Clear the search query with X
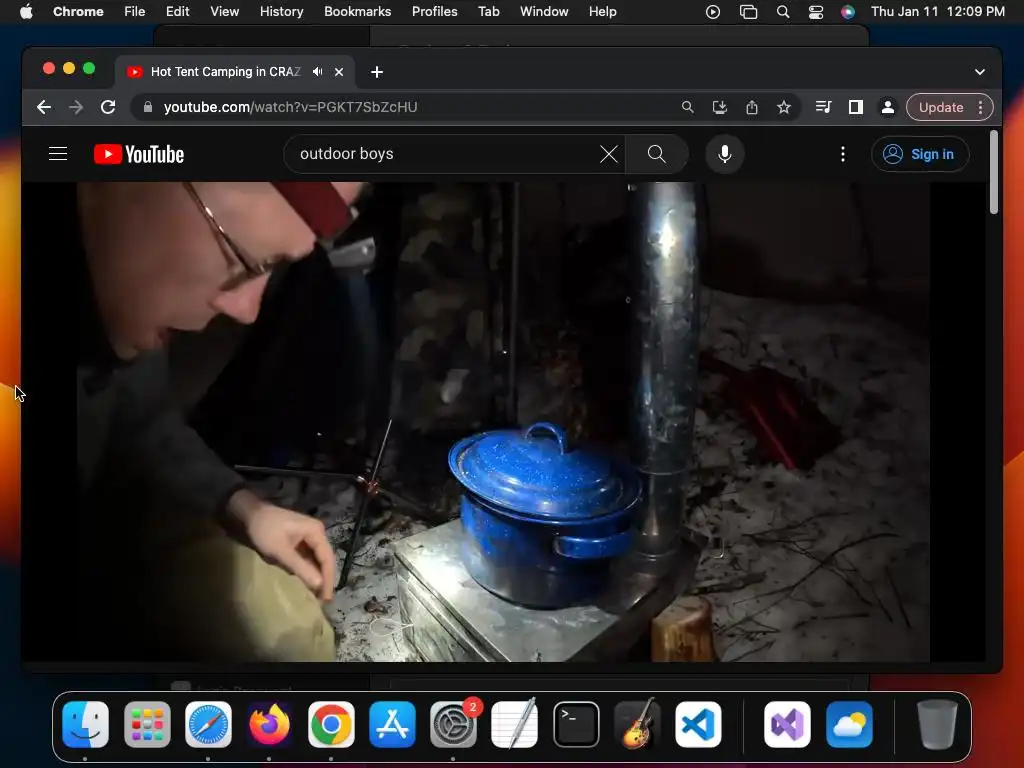The height and width of the screenshot is (768, 1024). 609,154
